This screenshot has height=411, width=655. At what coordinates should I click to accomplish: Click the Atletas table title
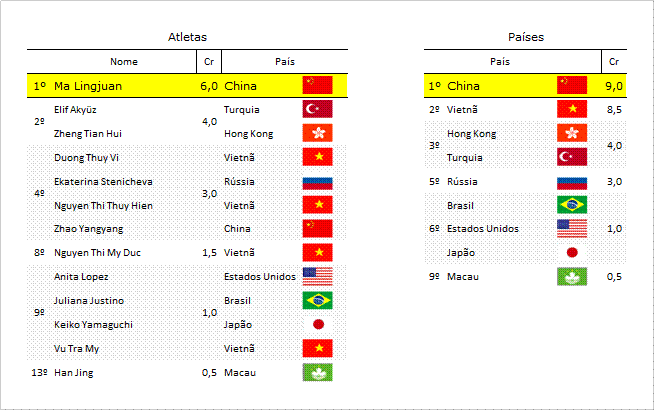(187, 37)
